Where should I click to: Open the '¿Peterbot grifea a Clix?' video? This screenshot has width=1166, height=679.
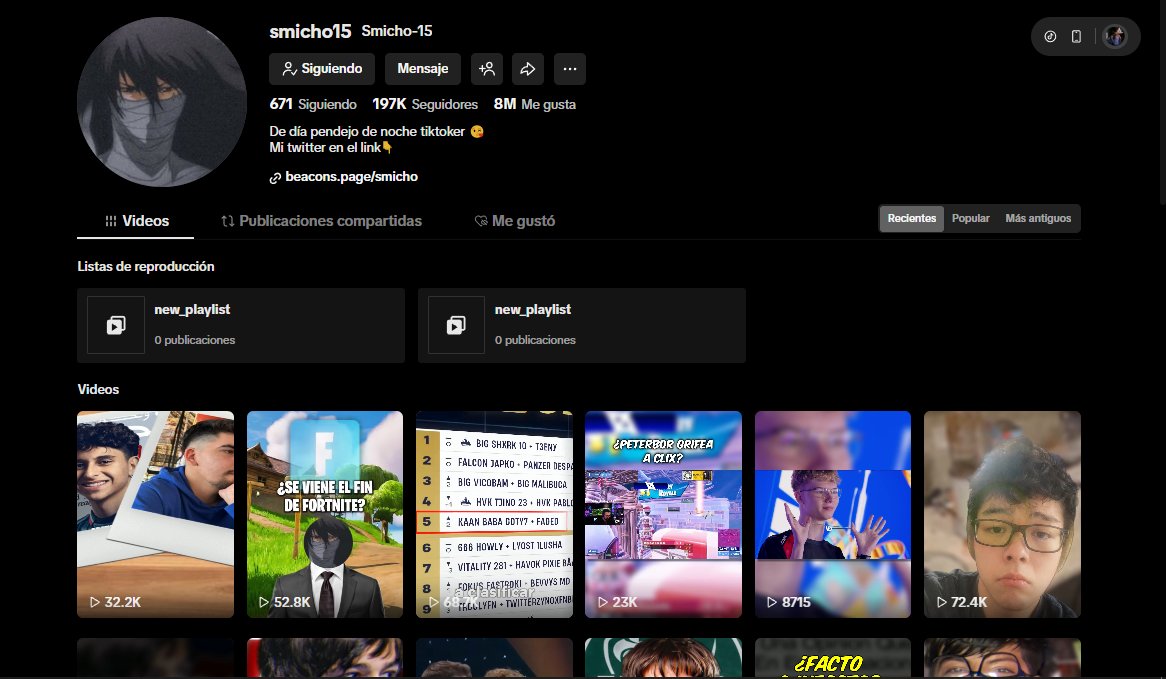coord(663,514)
